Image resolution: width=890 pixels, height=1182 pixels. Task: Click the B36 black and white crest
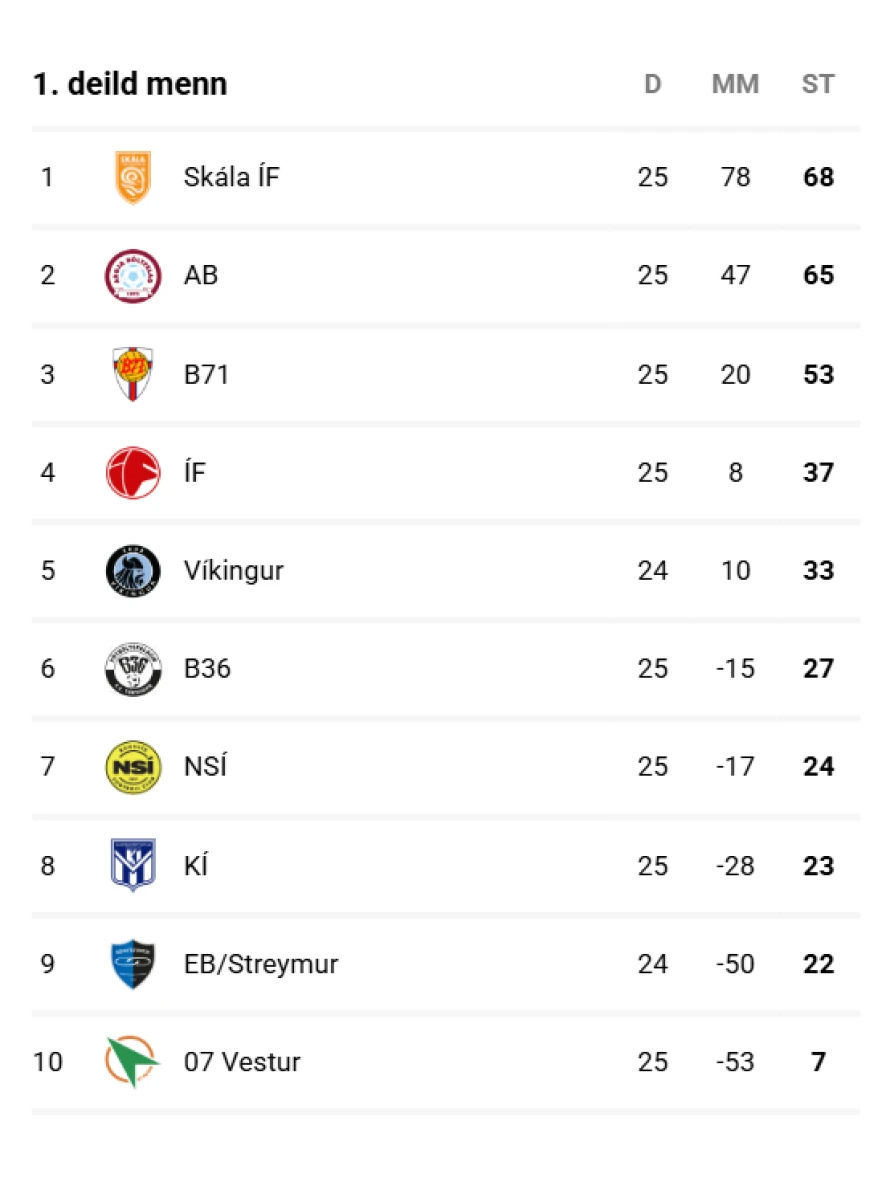[133, 669]
